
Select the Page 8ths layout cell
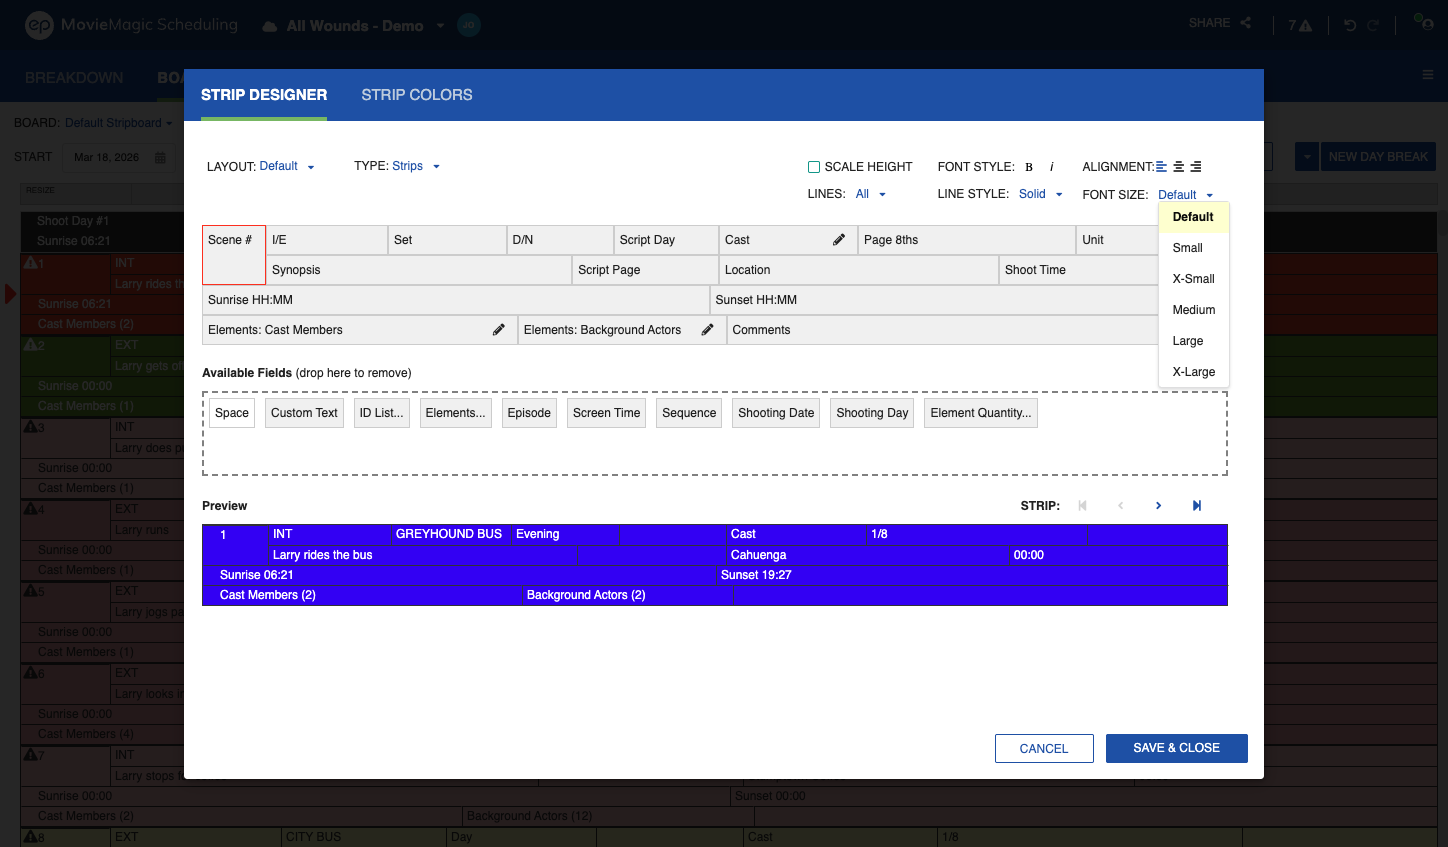967,240
